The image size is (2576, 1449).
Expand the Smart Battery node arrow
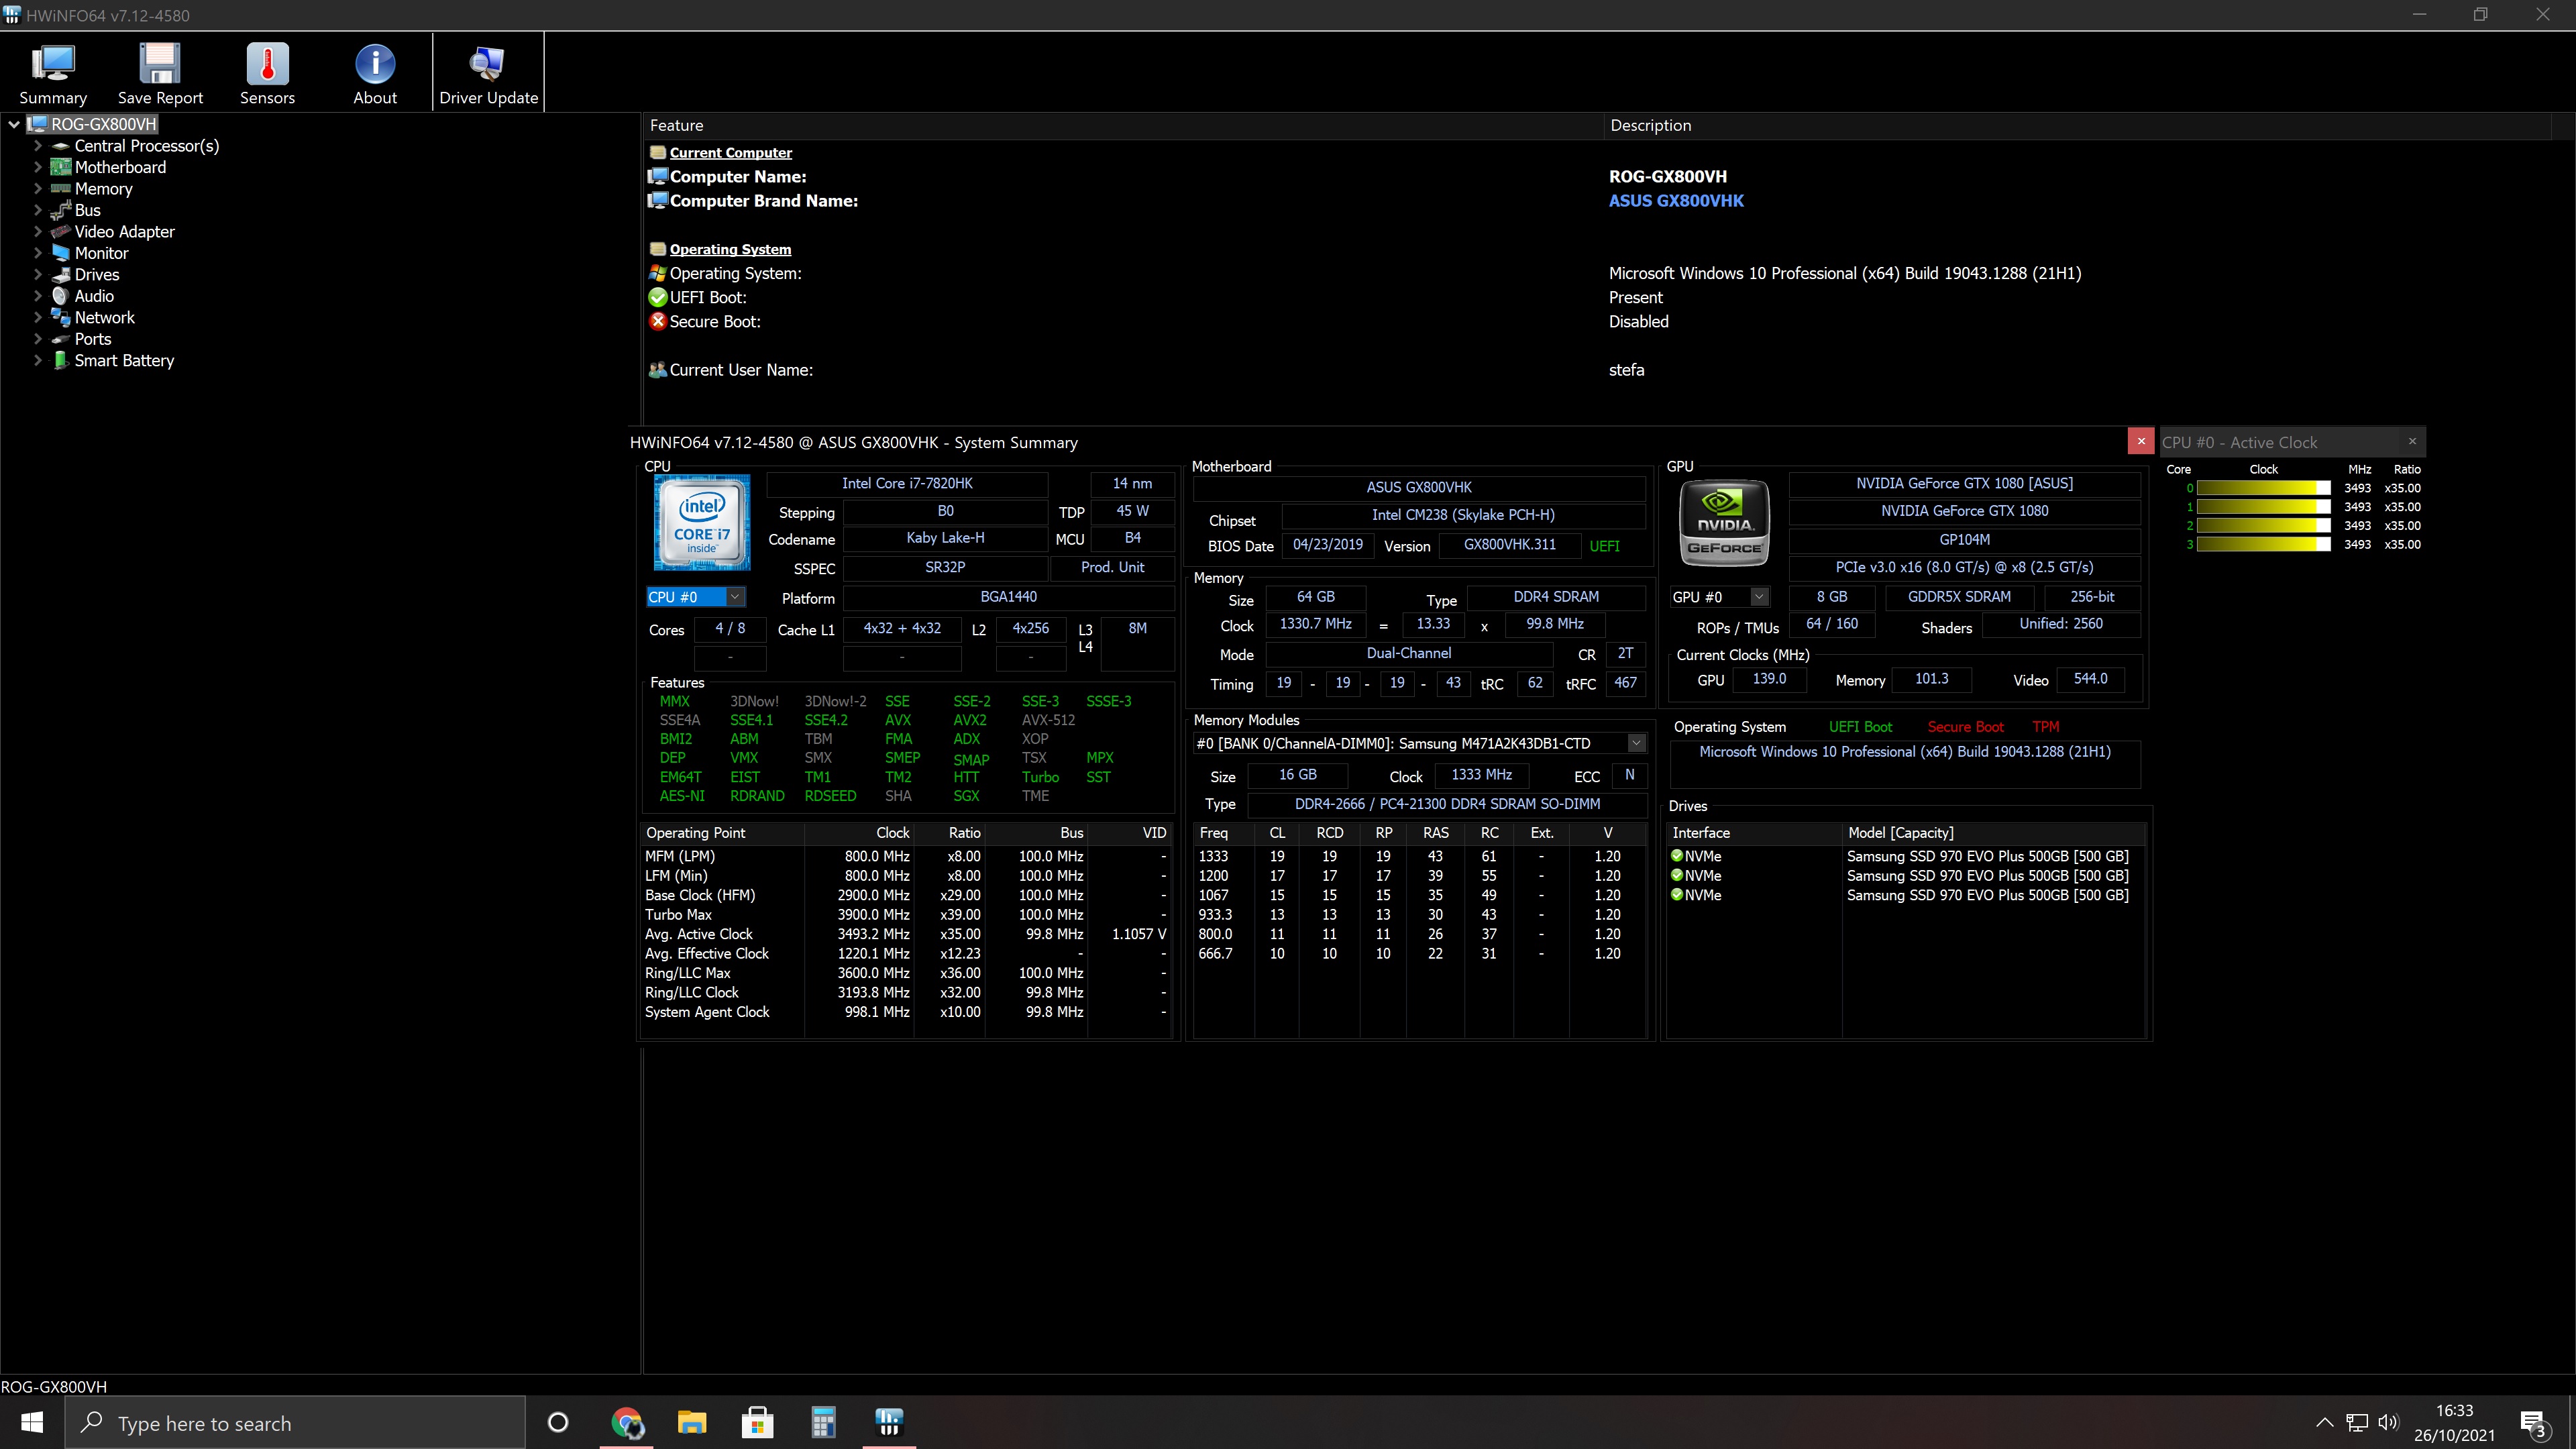point(38,360)
